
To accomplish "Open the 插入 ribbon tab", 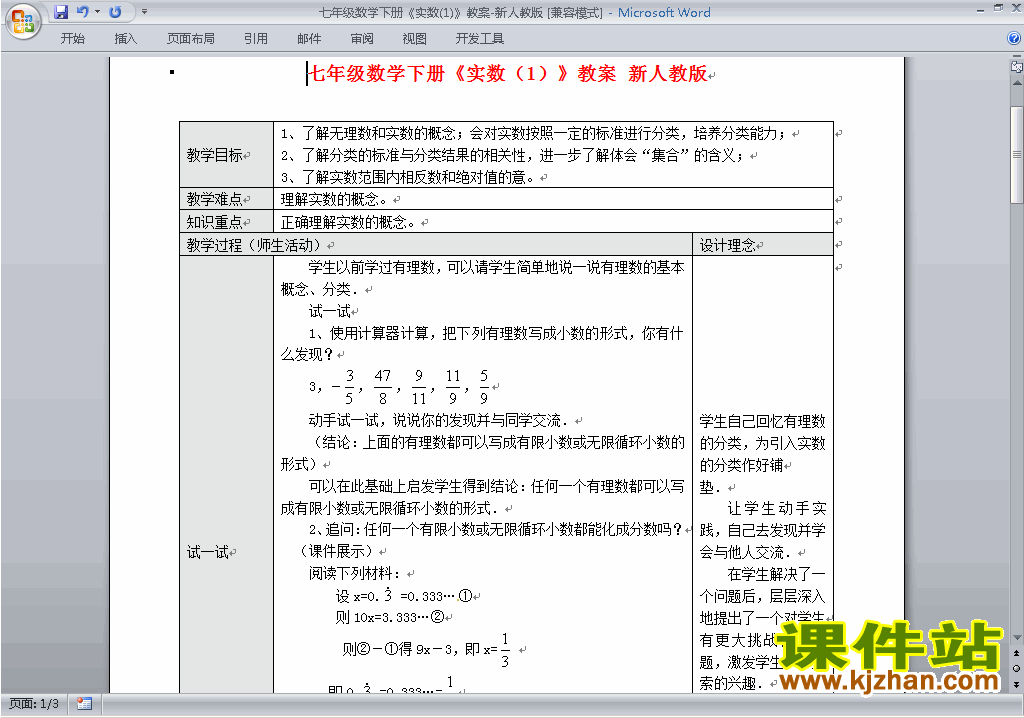I will point(125,39).
